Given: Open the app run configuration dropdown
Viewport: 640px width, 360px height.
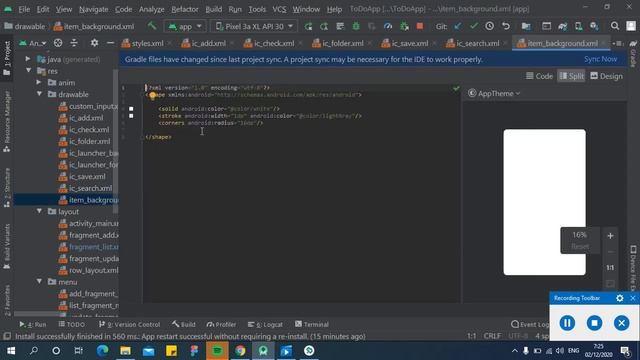Looking at the screenshot, I should point(185,27).
